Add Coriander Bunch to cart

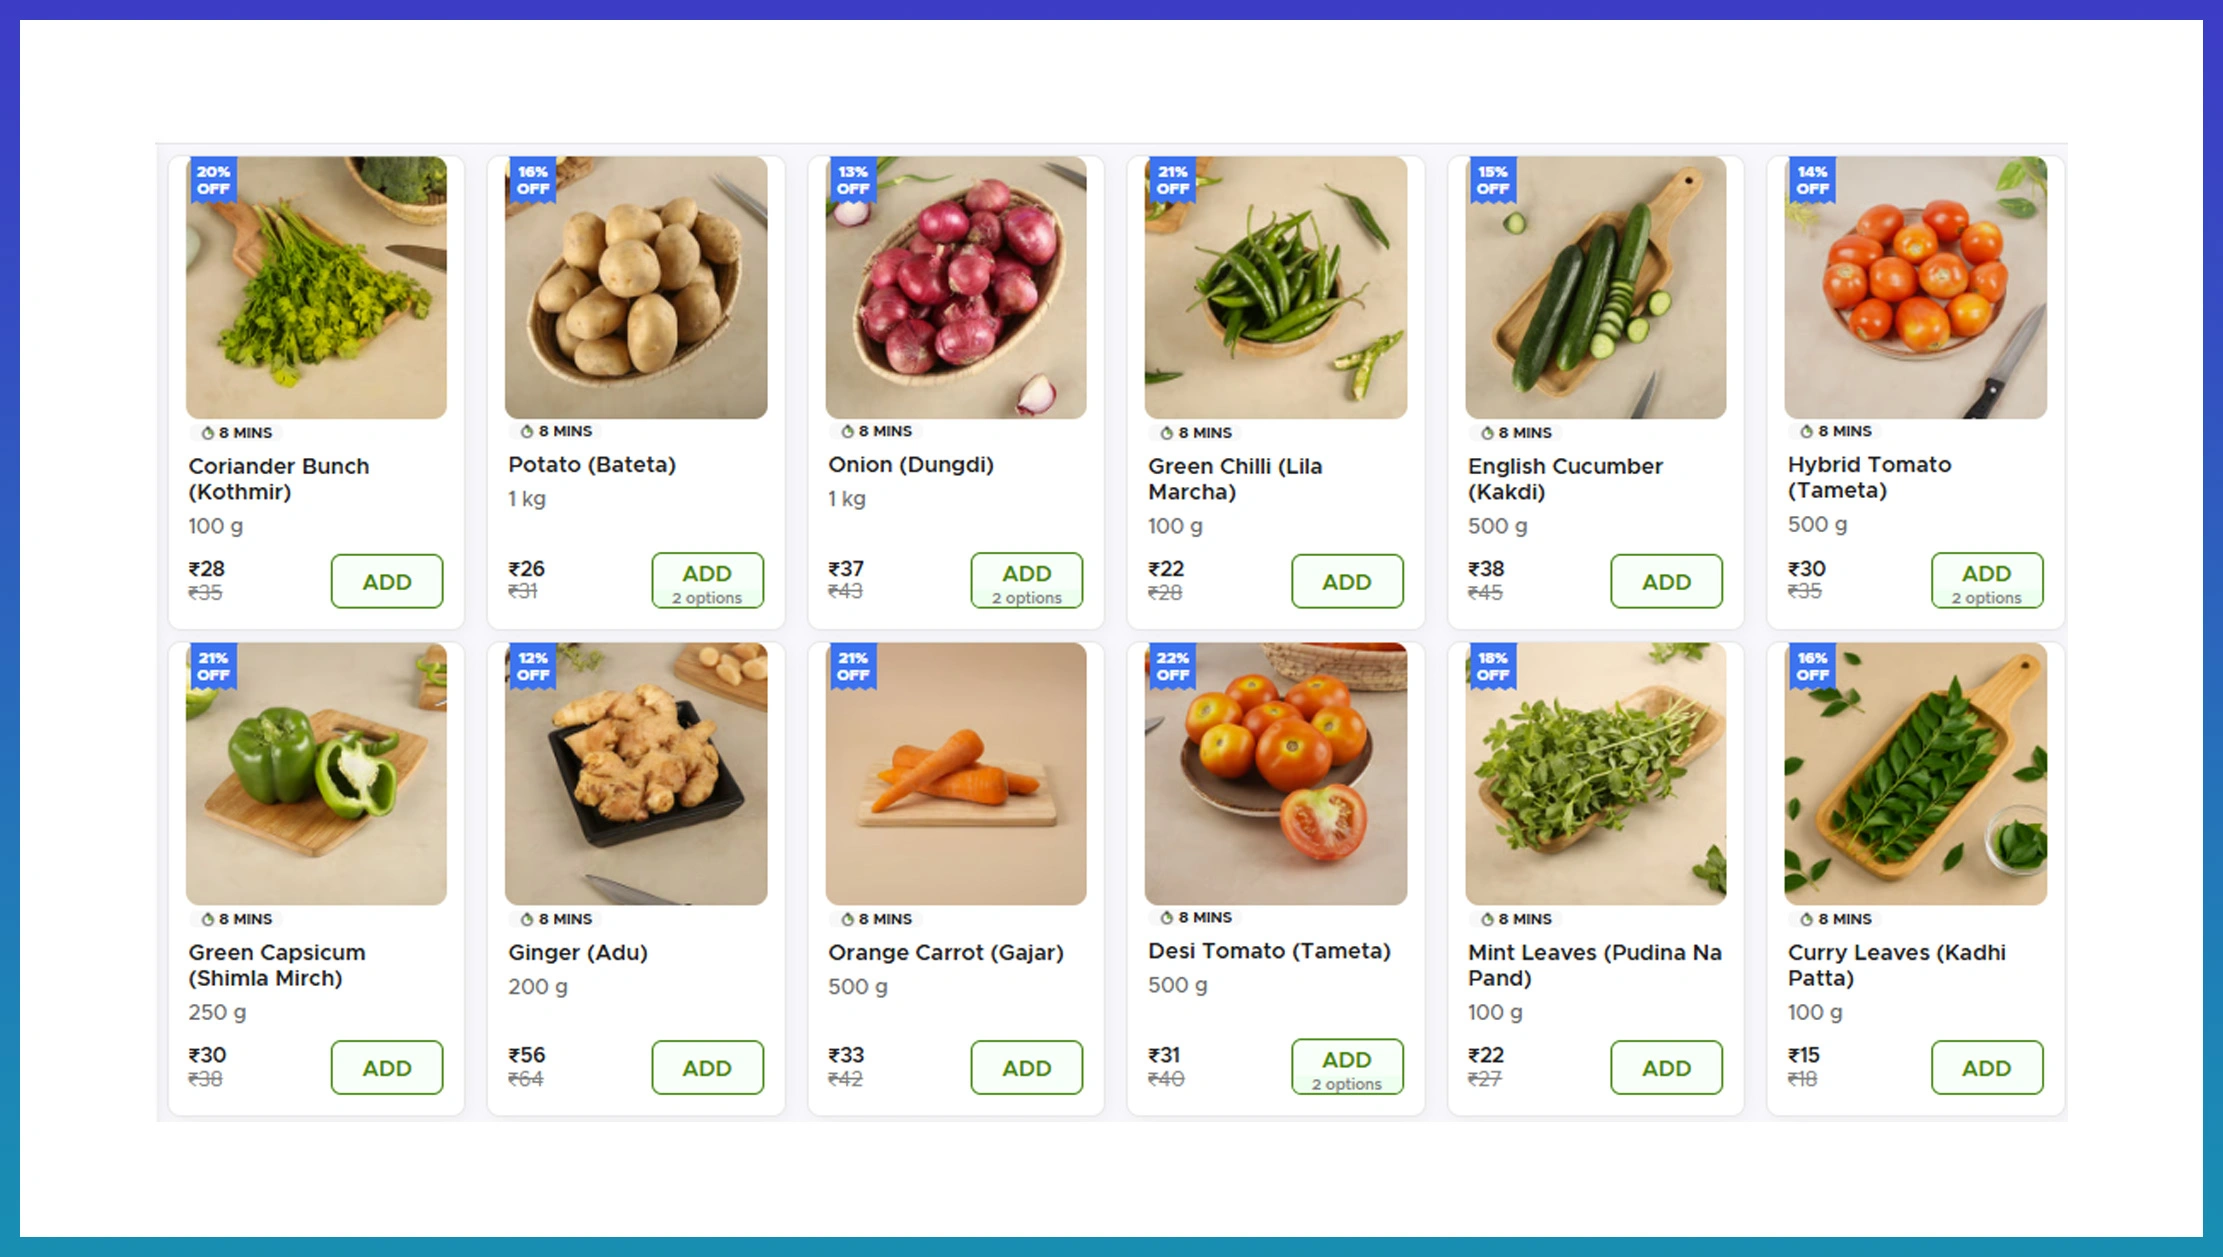pyautogui.click(x=387, y=581)
